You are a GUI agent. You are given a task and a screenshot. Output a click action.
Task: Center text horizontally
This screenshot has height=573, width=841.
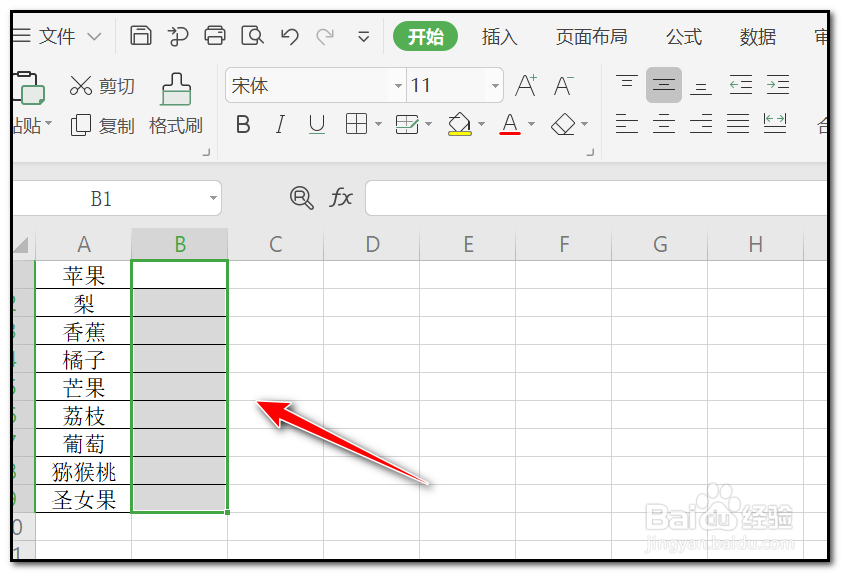click(663, 123)
